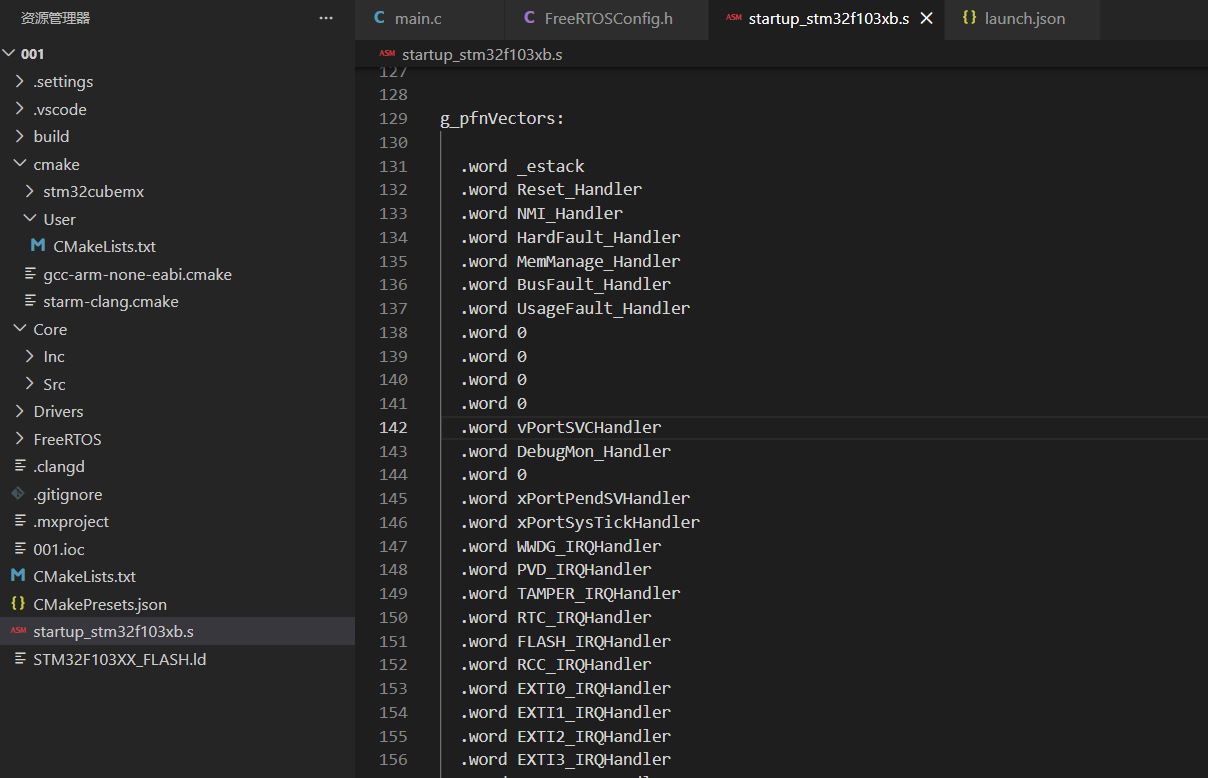The width and height of the screenshot is (1208, 778).
Task: Click line number 129 in the gutter
Action: pos(393,118)
